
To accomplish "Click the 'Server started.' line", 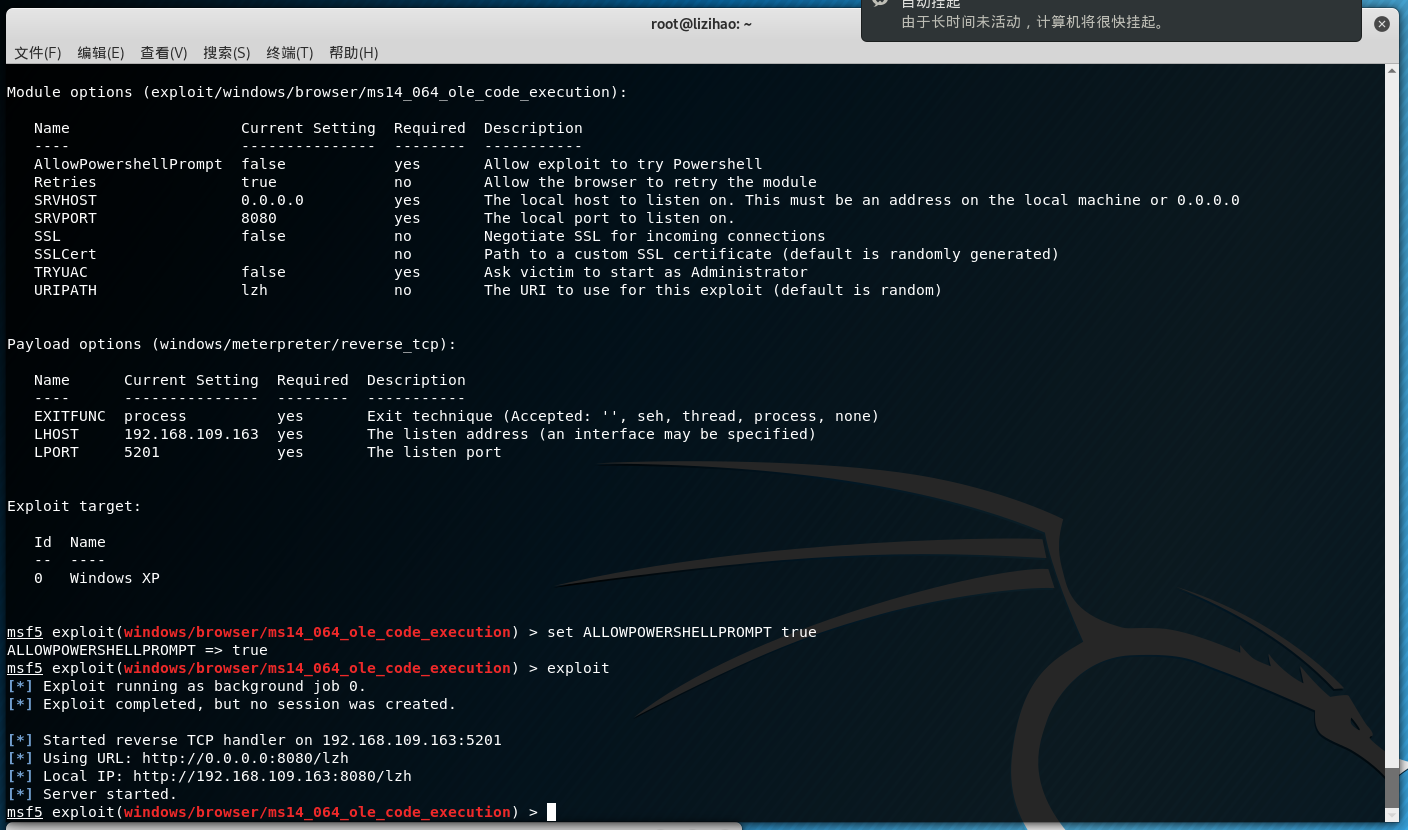I will coord(92,794).
